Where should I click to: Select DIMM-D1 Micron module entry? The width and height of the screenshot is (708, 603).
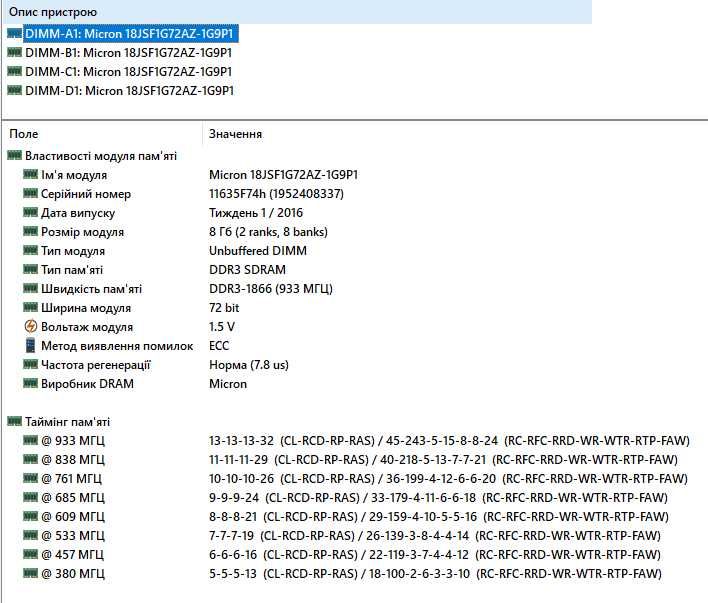(x=129, y=91)
